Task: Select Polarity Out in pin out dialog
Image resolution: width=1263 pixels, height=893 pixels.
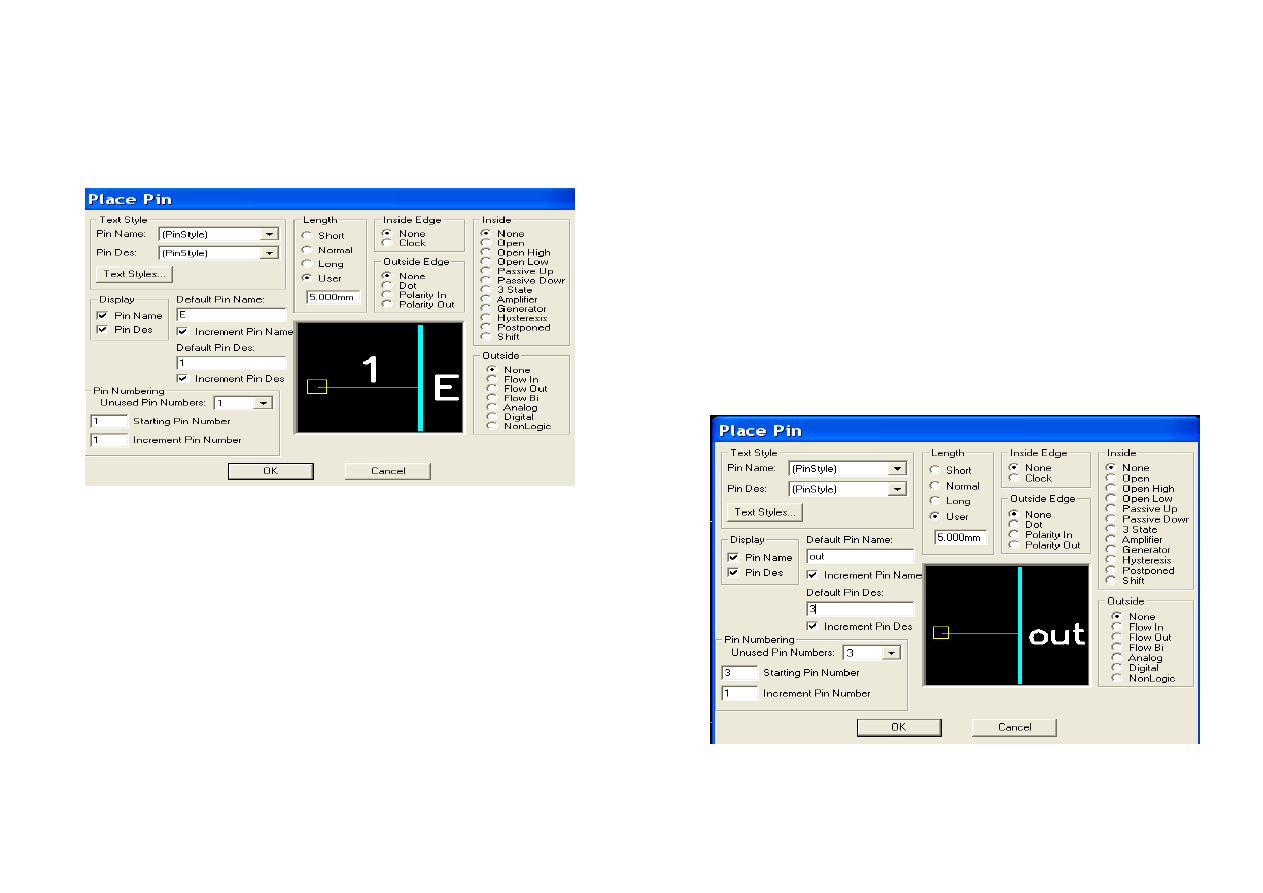Action: (x=1015, y=545)
